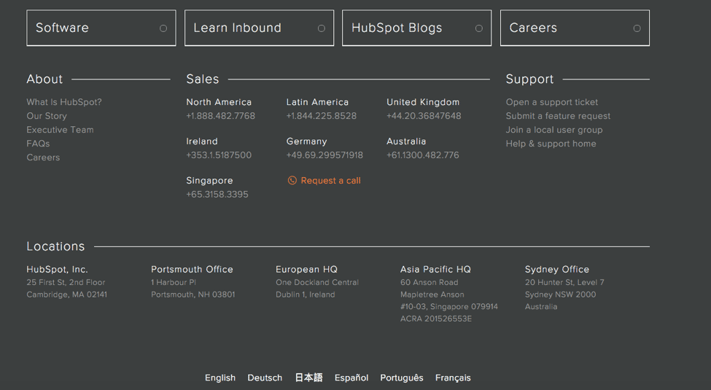
Task: Click the ACRA 201526553E text
Action: coord(436,319)
